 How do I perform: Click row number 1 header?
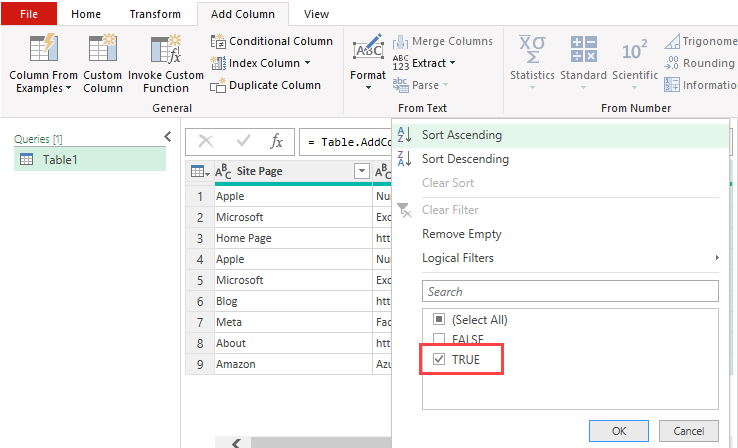200,196
